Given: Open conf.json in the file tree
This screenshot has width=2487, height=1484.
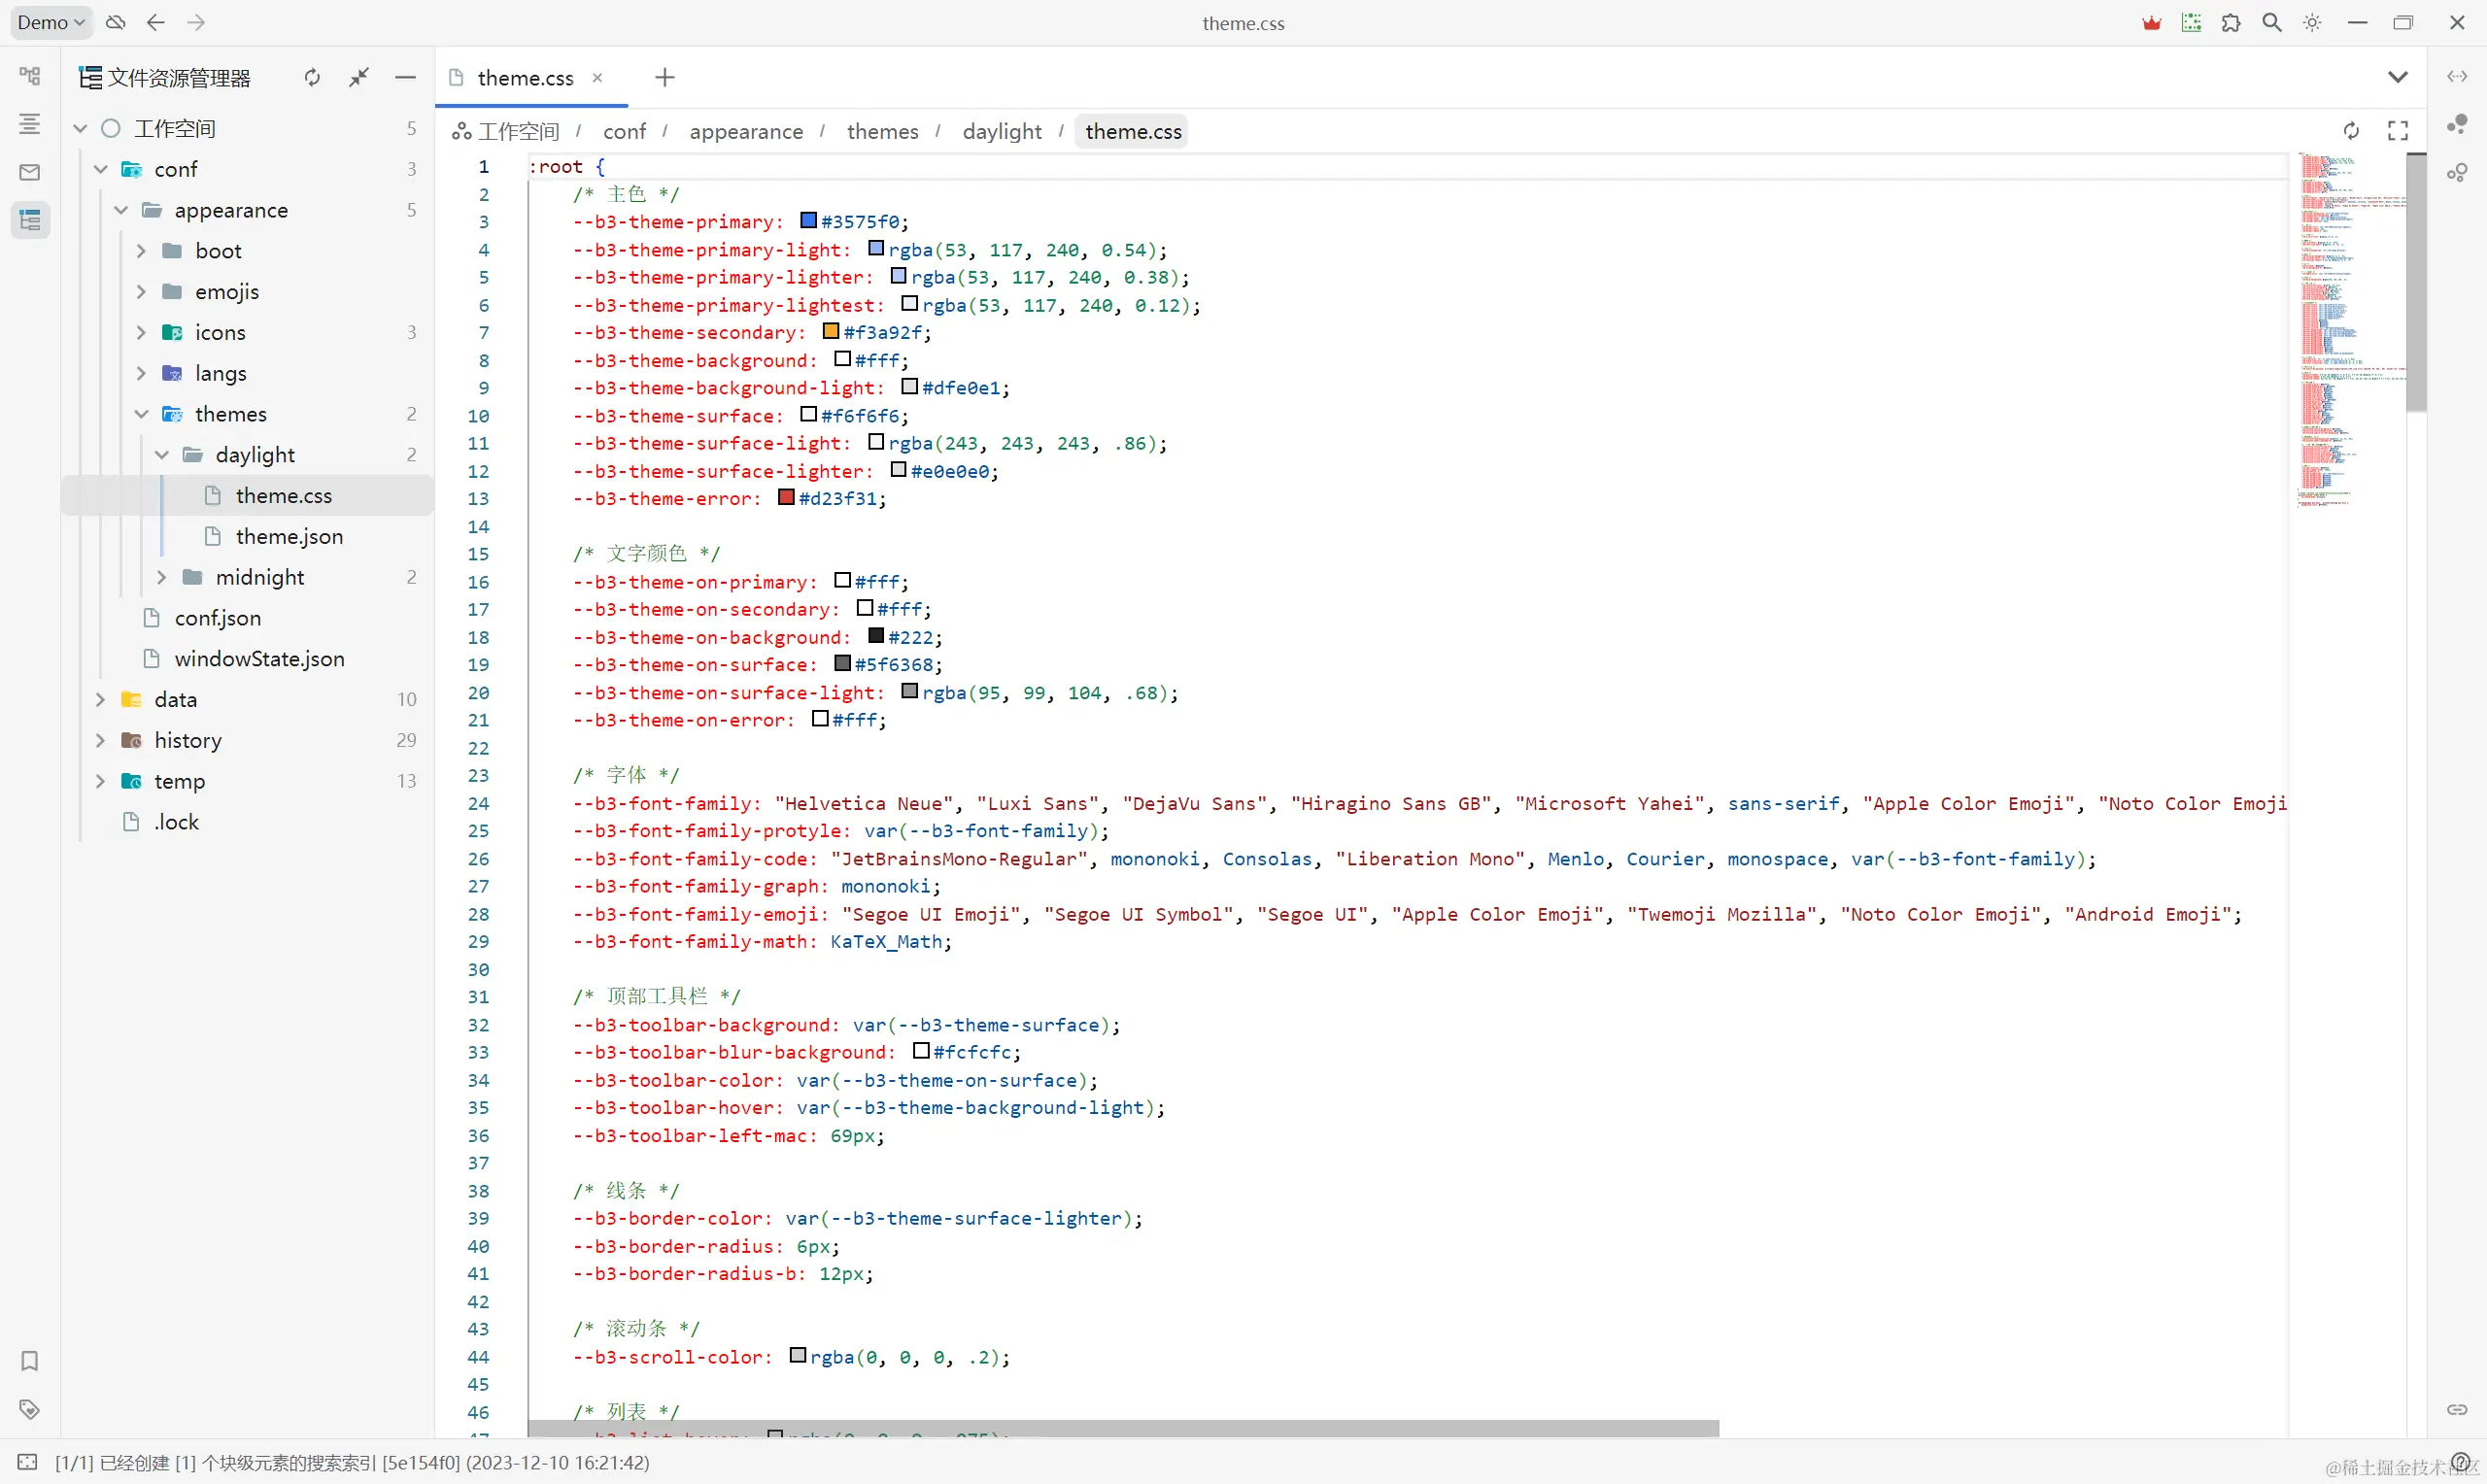Looking at the screenshot, I should [x=248, y=618].
